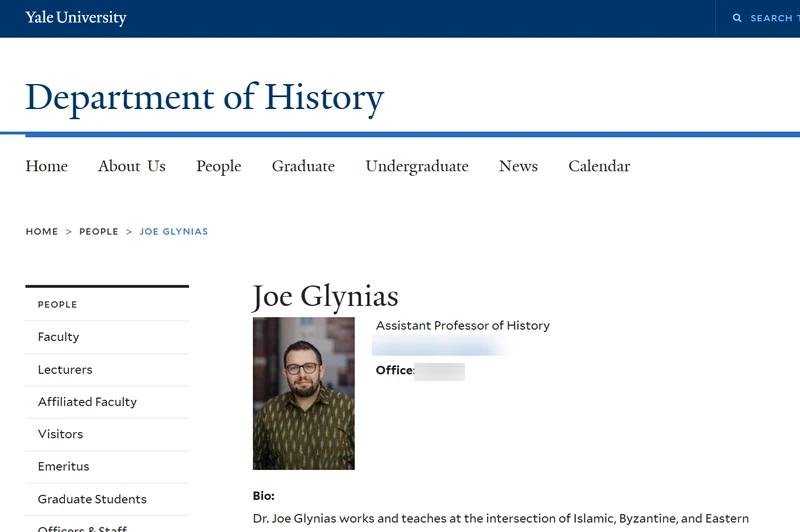Viewport: 800px width, 532px height.
Task: Open the People menu
Action: [x=219, y=166]
